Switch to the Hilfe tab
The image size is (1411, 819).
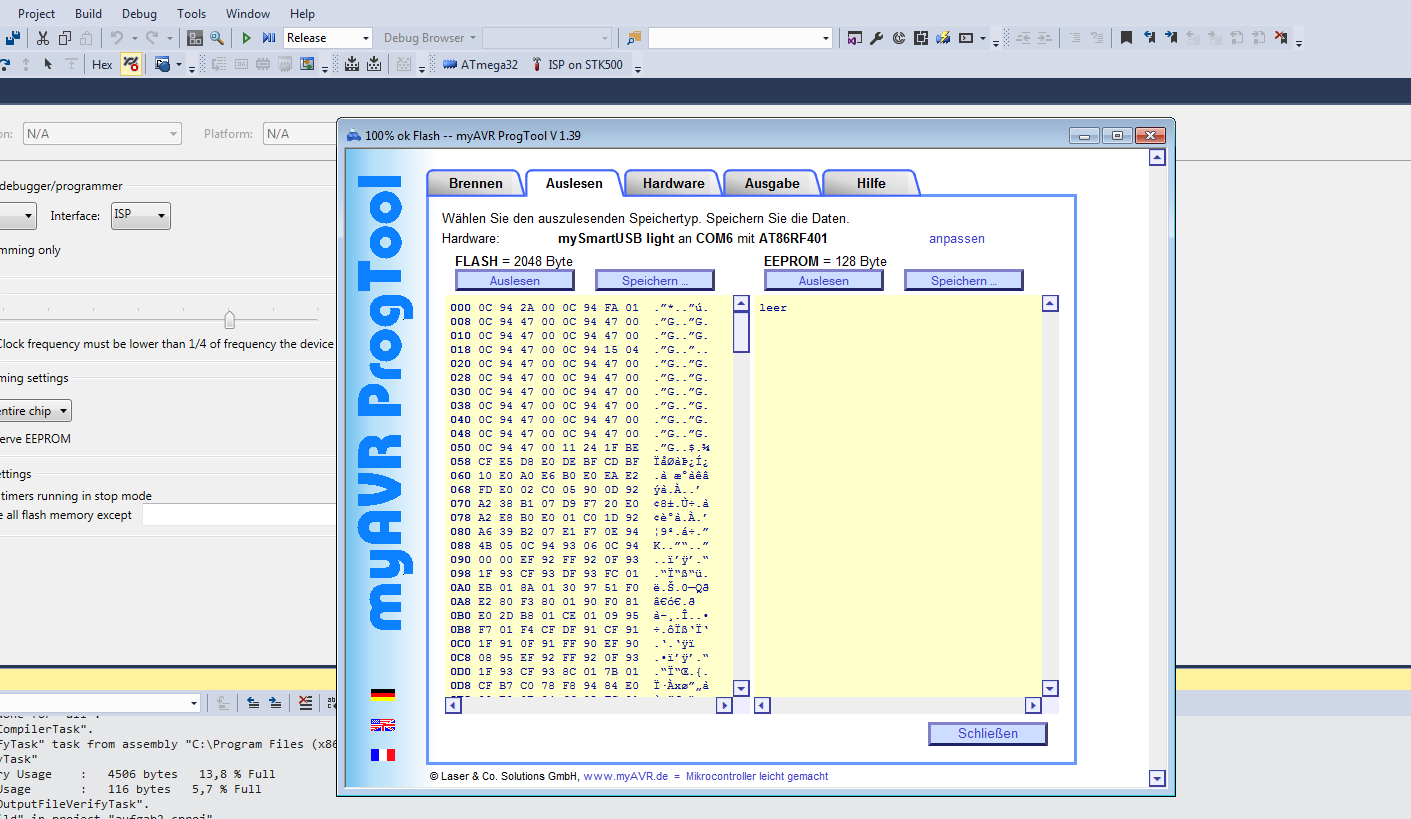coord(871,183)
